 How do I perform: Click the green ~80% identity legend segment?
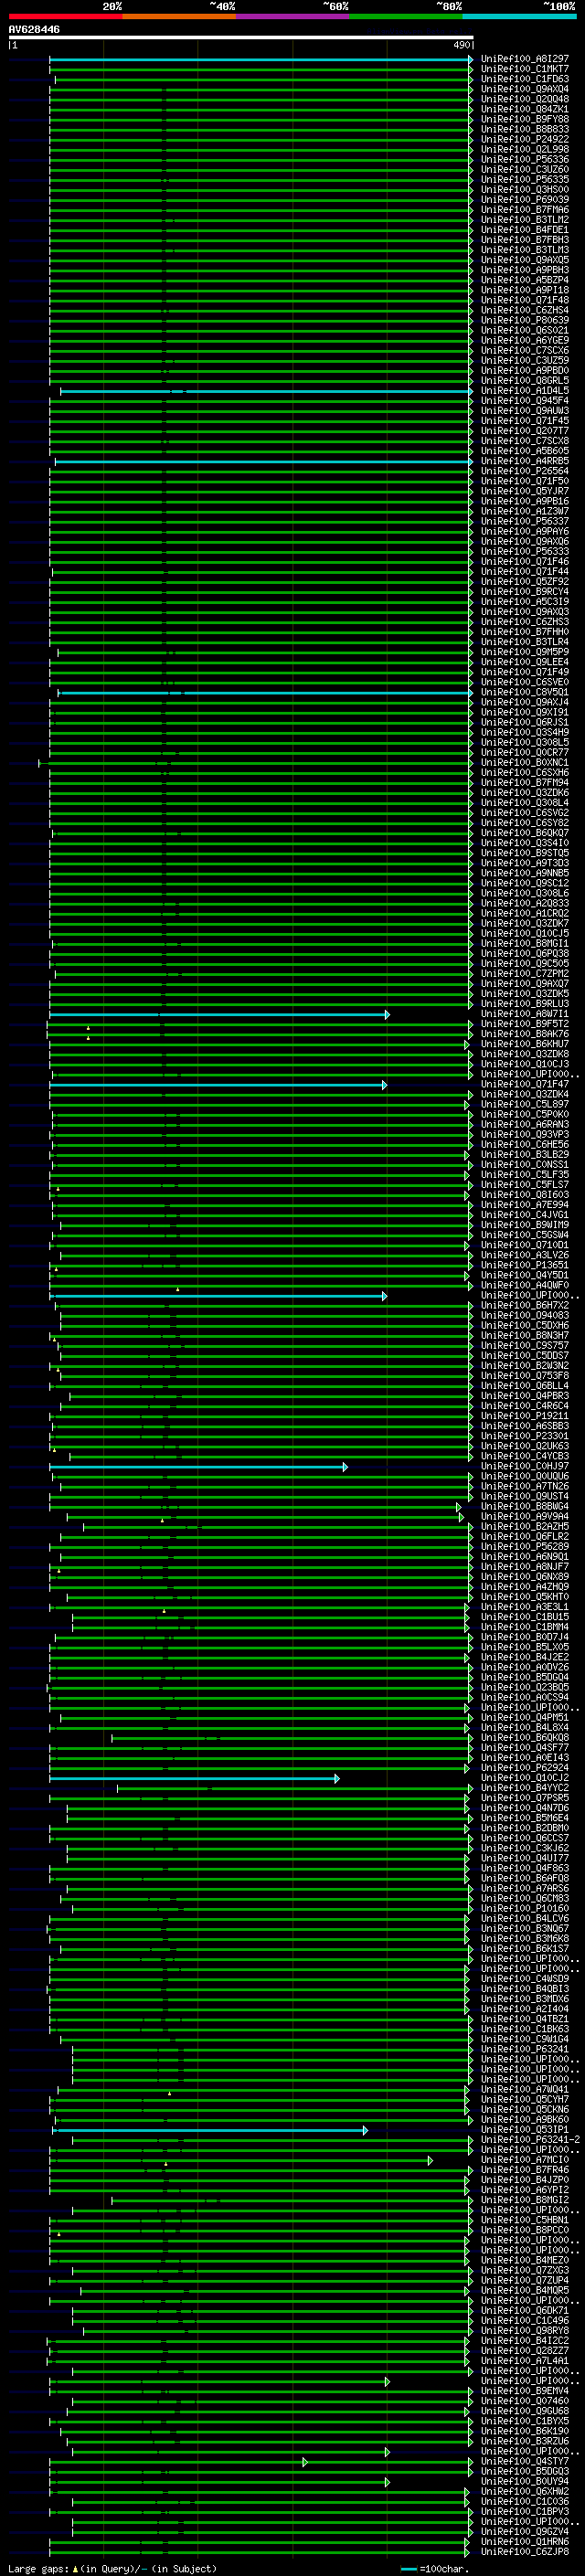(x=405, y=16)
